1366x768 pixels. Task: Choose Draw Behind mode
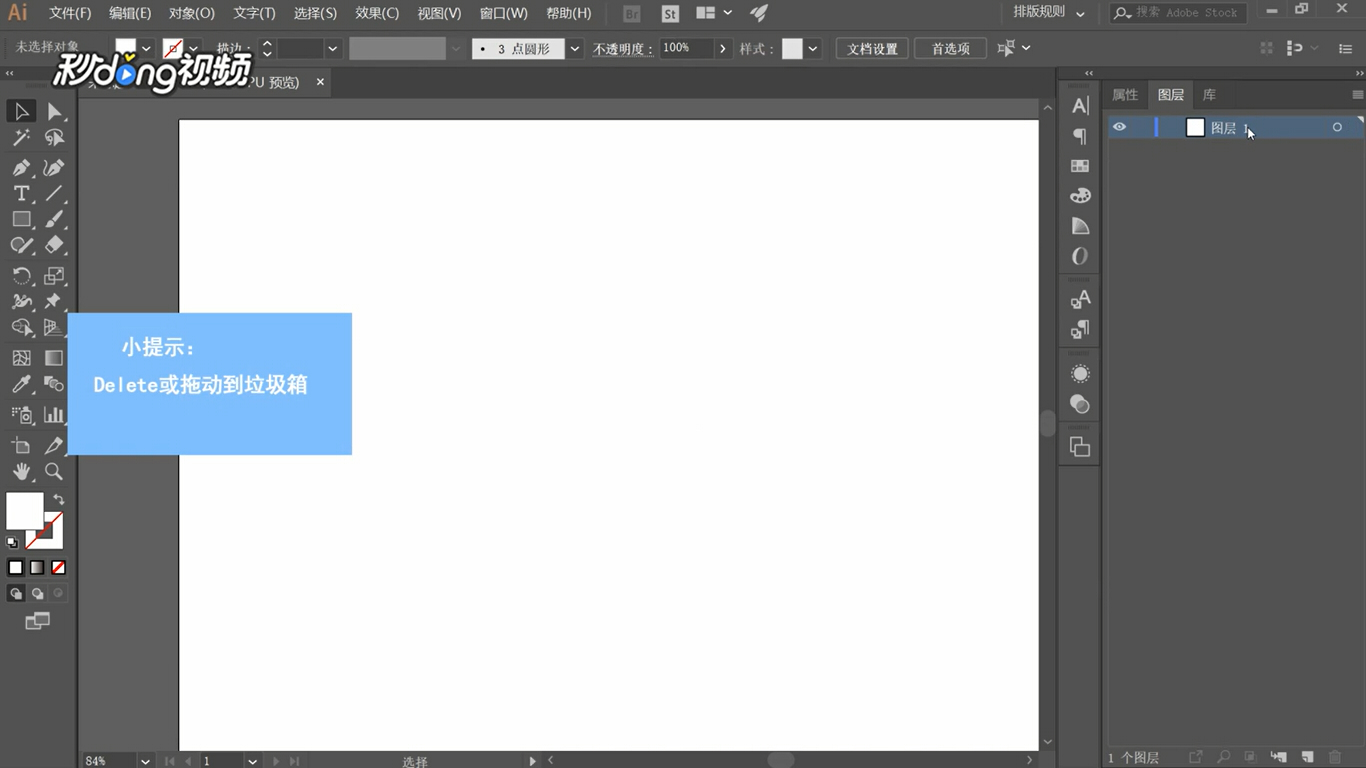click(x=38, y=593)
